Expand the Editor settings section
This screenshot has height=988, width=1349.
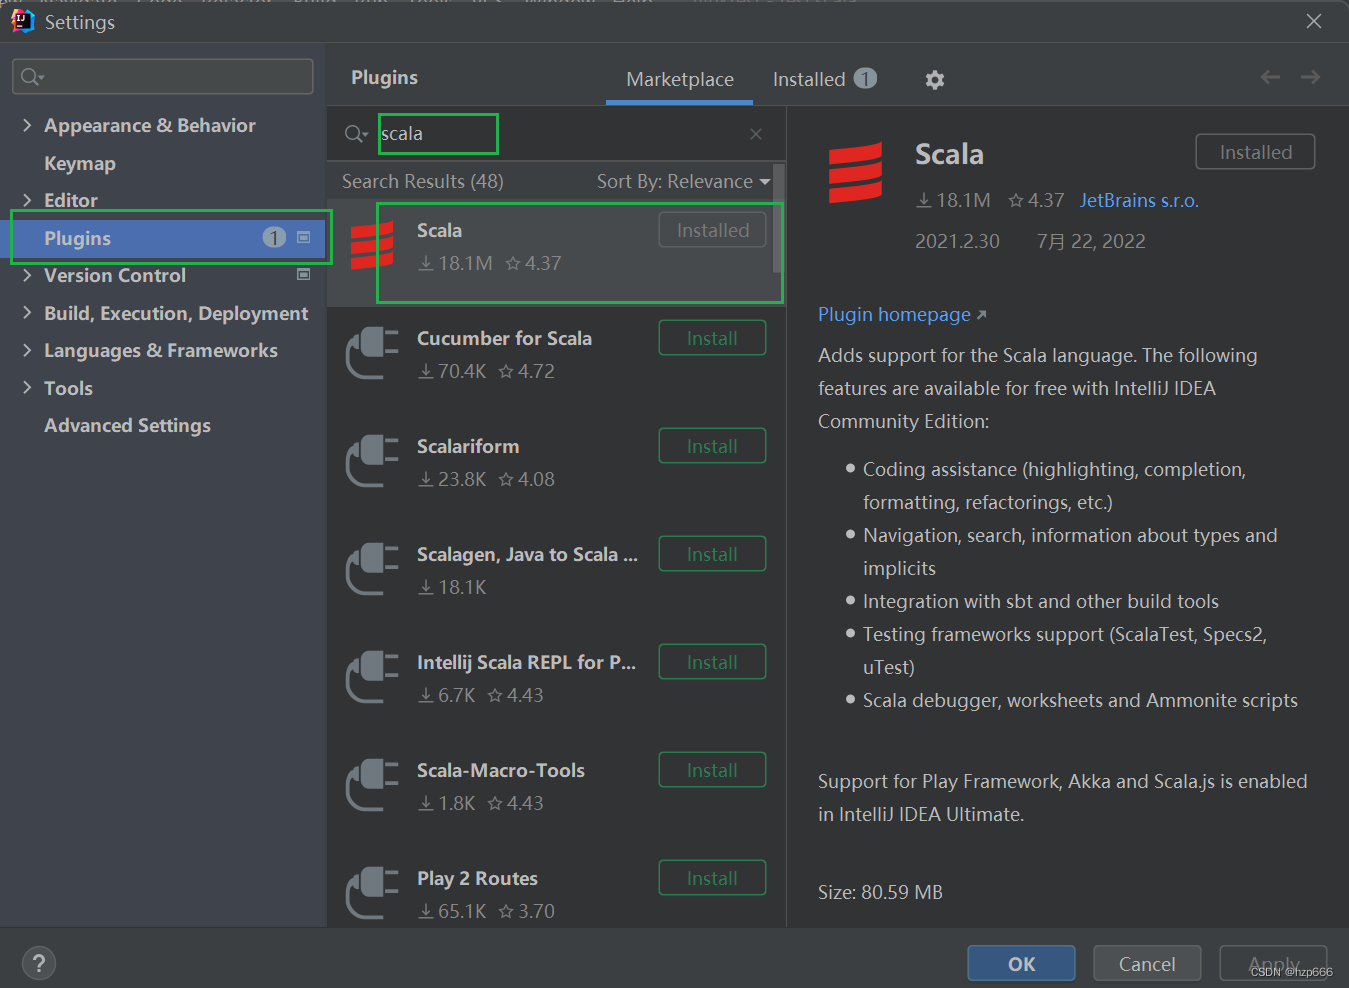tap(27, 200)
